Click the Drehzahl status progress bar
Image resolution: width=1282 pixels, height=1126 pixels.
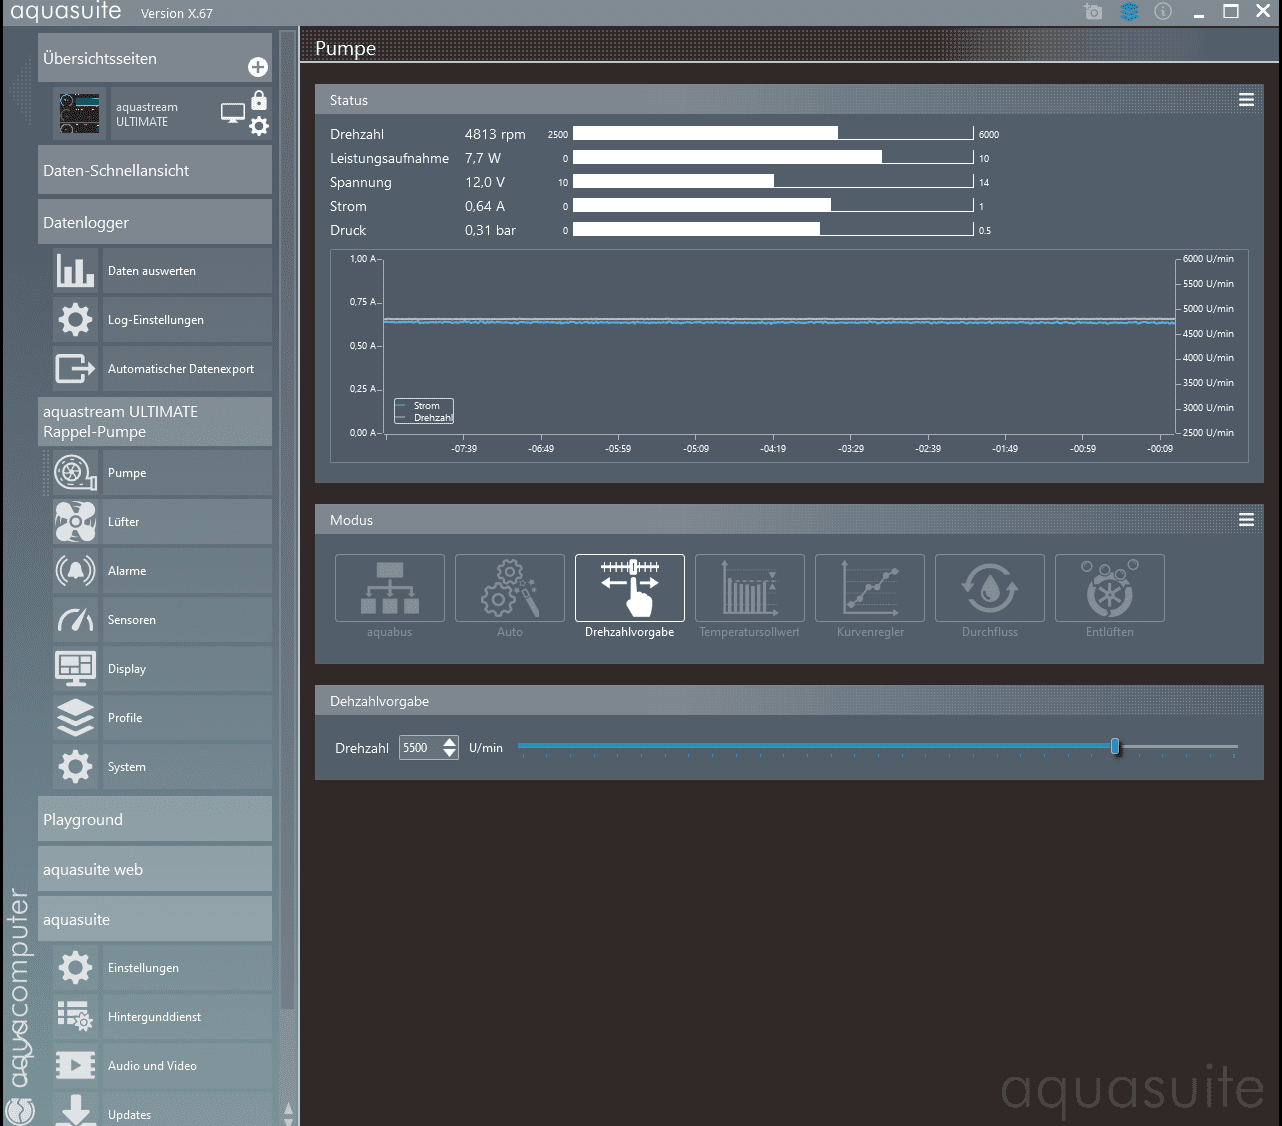tap(773, 133)
